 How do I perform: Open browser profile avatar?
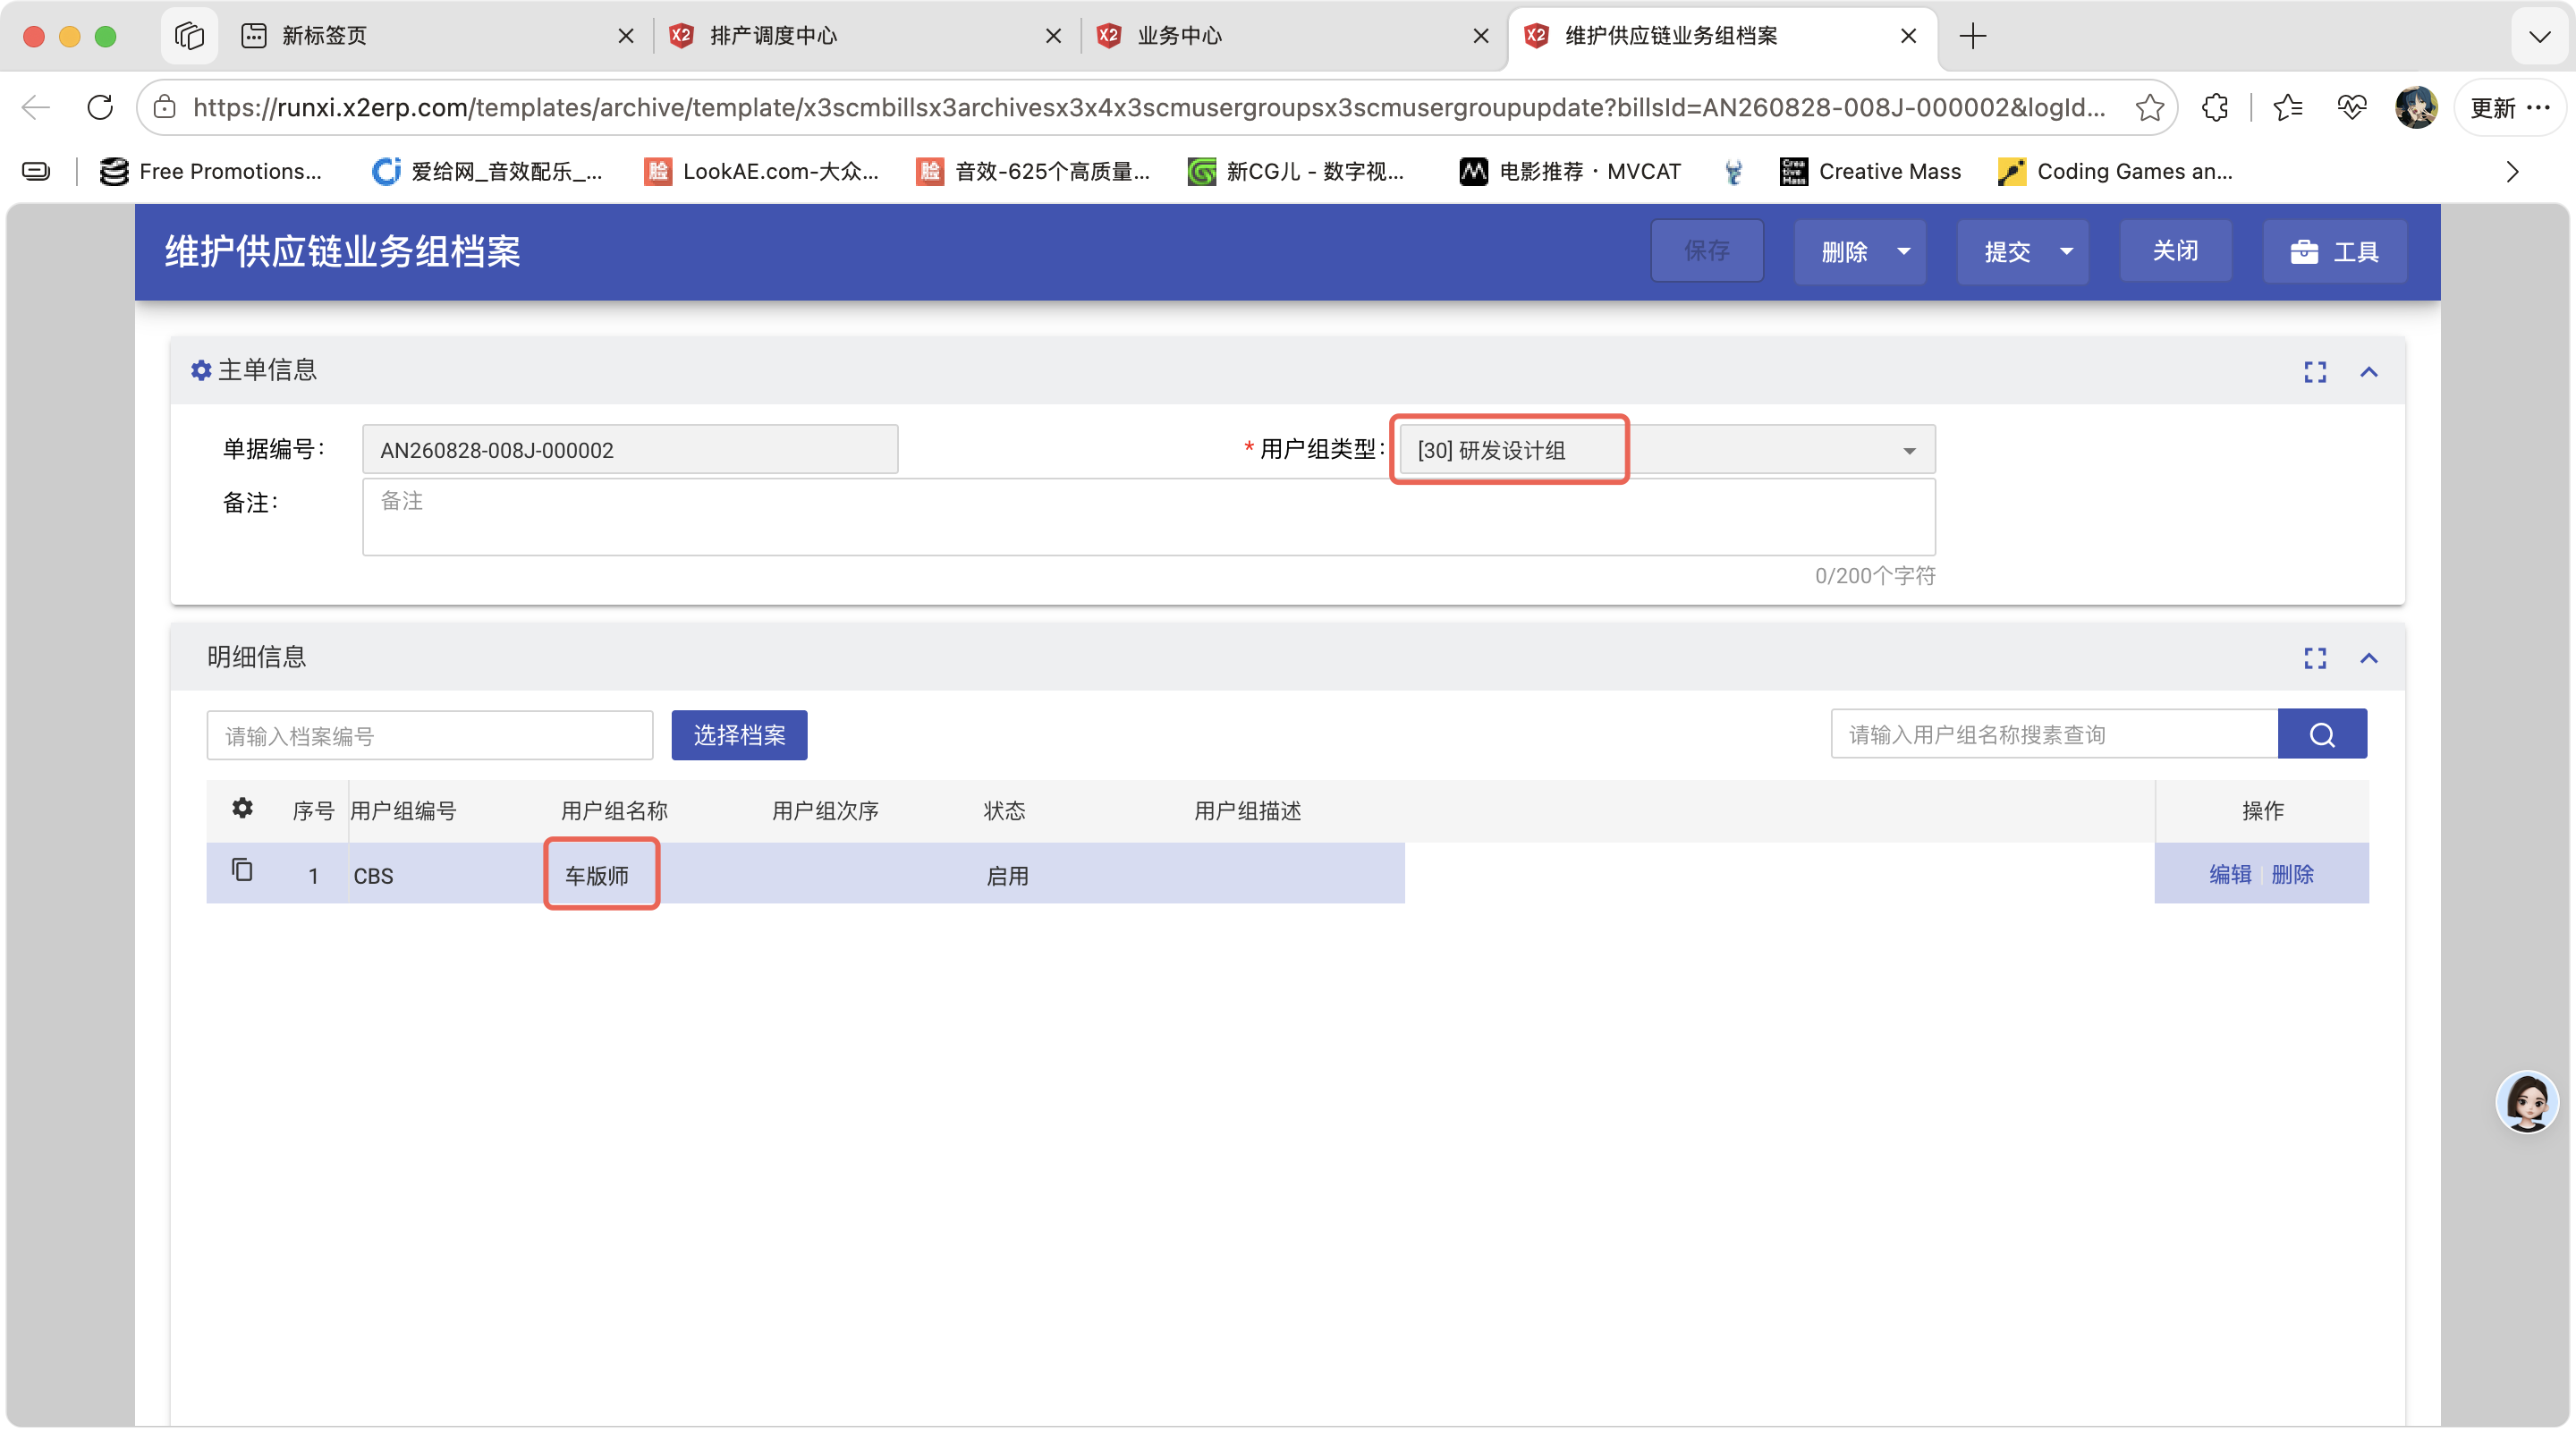[2416, 107]
